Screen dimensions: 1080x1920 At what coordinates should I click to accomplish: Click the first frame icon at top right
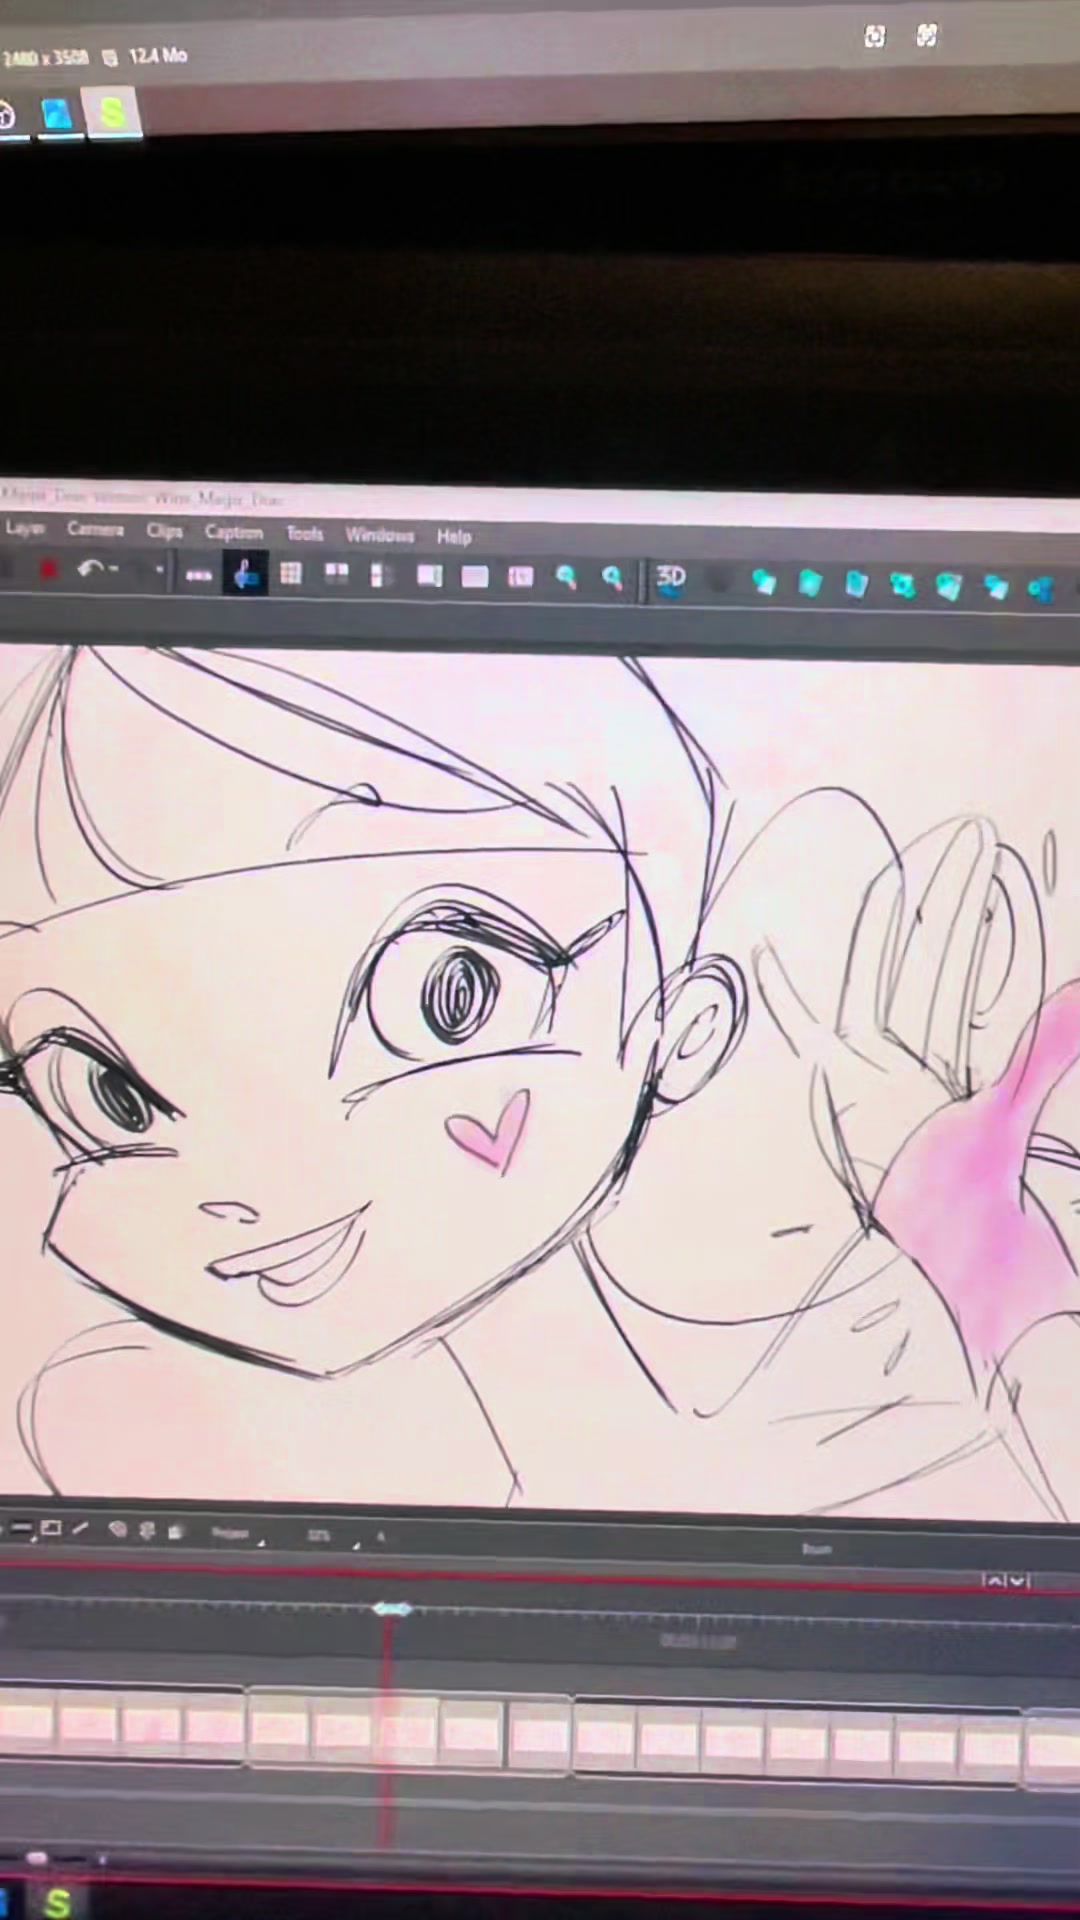click(x=875, y=37)
